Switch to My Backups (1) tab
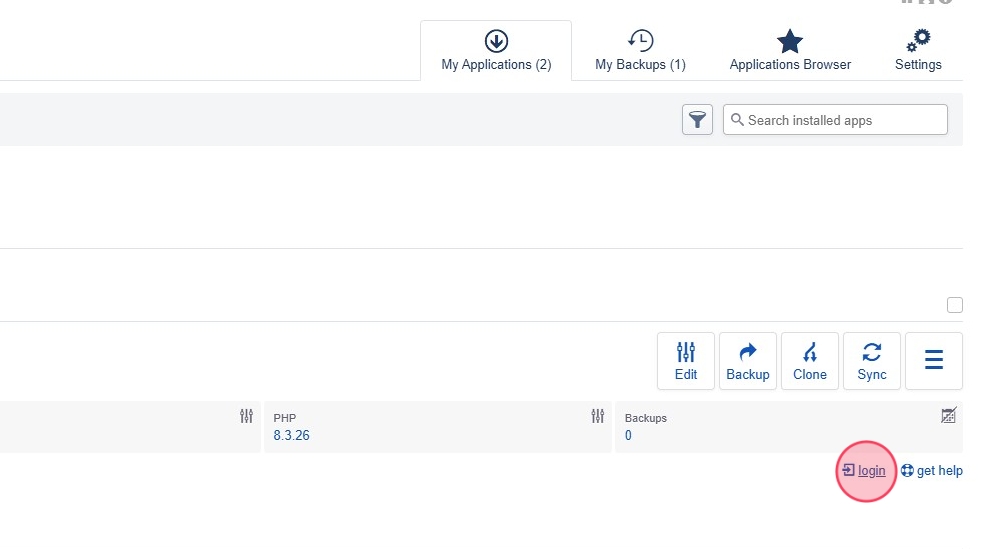 (640, 51)
